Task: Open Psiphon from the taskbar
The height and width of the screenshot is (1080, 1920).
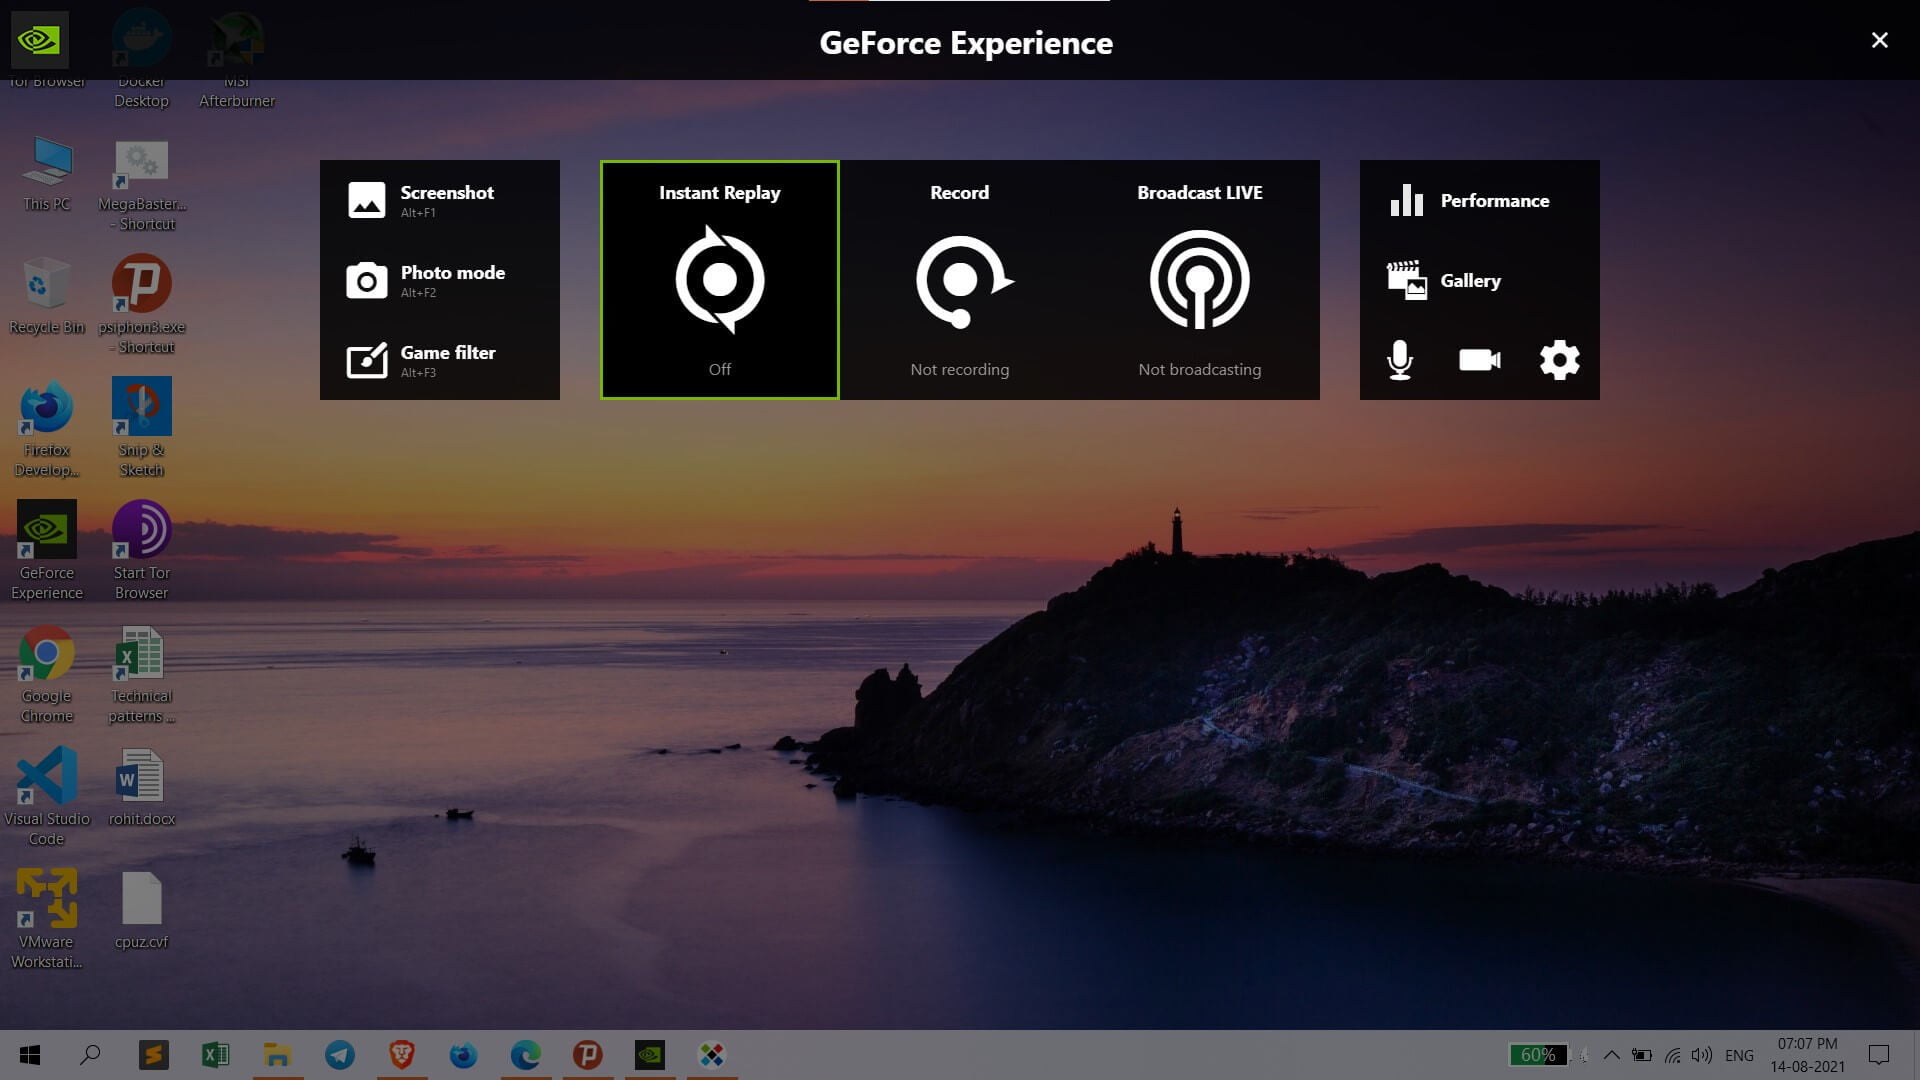Action: coord(588,1055)
